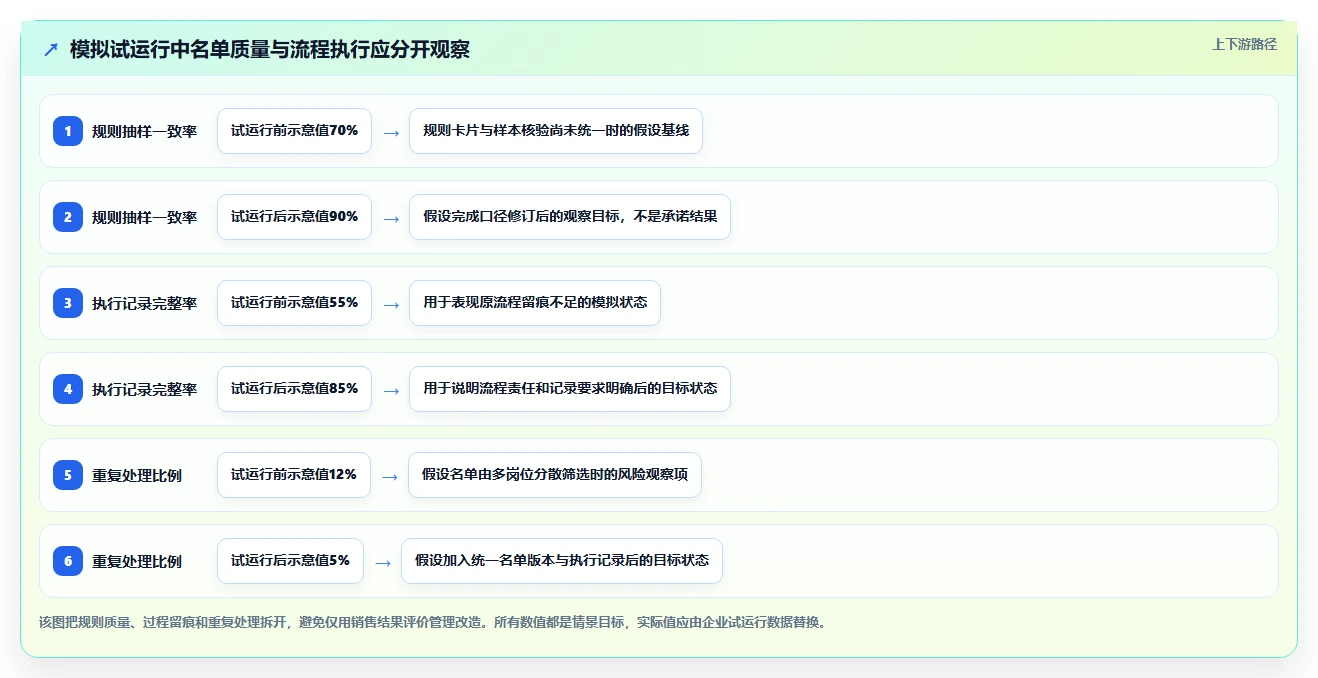The height and width of the screenshot is (678, 1318).
Task: Open 用于表现原流程留痕不足的模拟状态 box
Action: point(535,303)
